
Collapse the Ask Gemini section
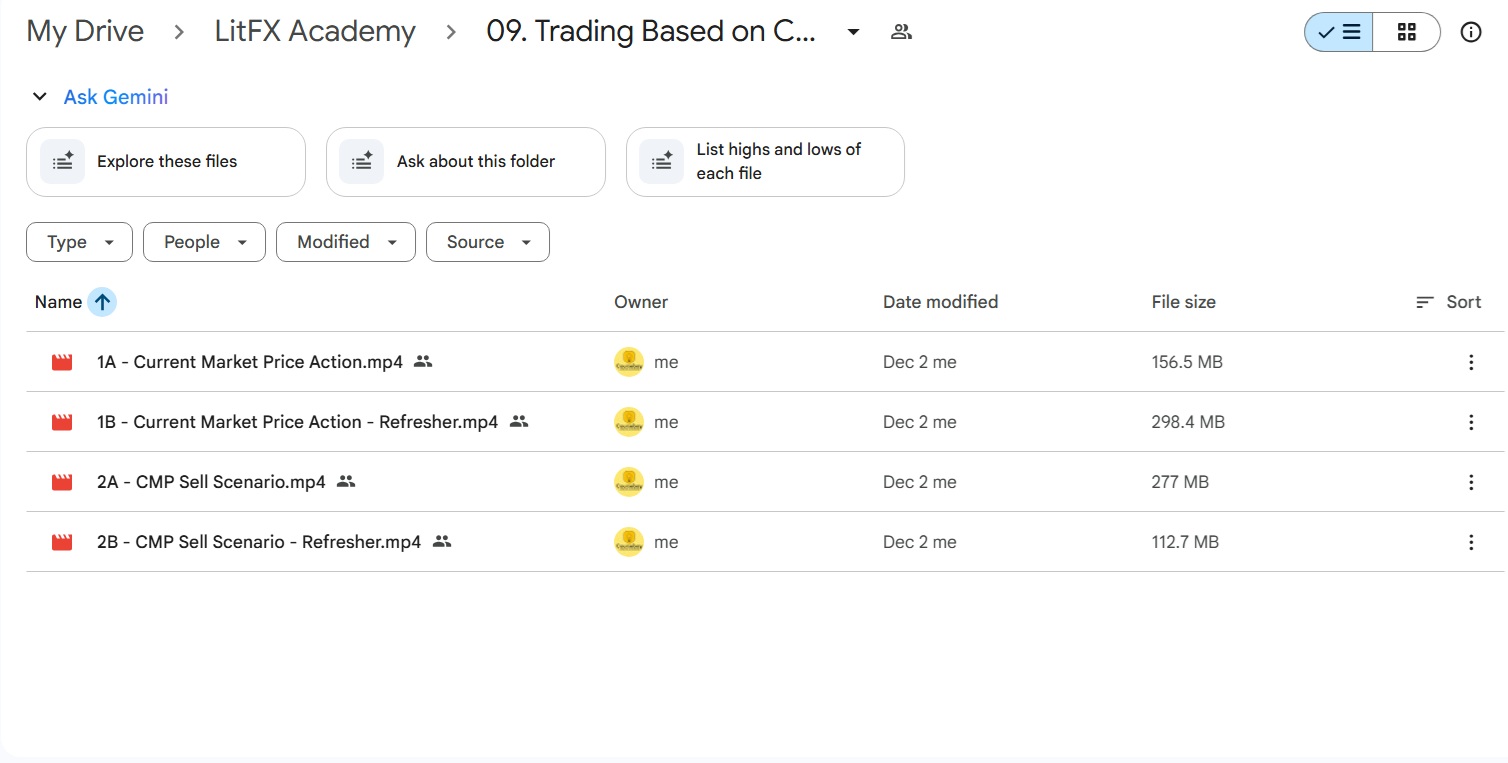tap(40, 97)
